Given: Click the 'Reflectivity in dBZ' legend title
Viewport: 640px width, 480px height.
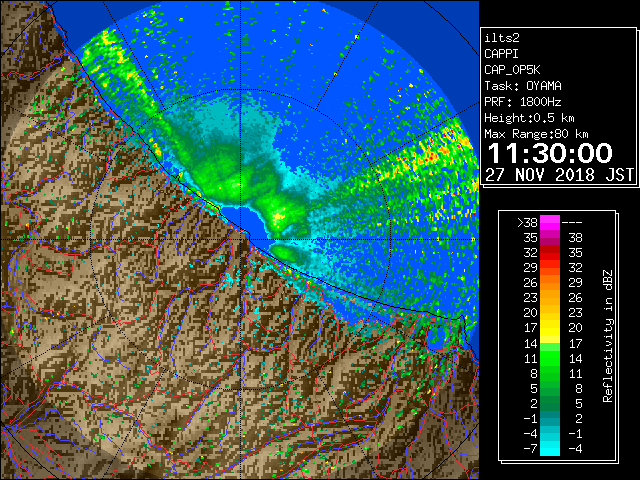Looking at the screenshot, I should (608, 336).
